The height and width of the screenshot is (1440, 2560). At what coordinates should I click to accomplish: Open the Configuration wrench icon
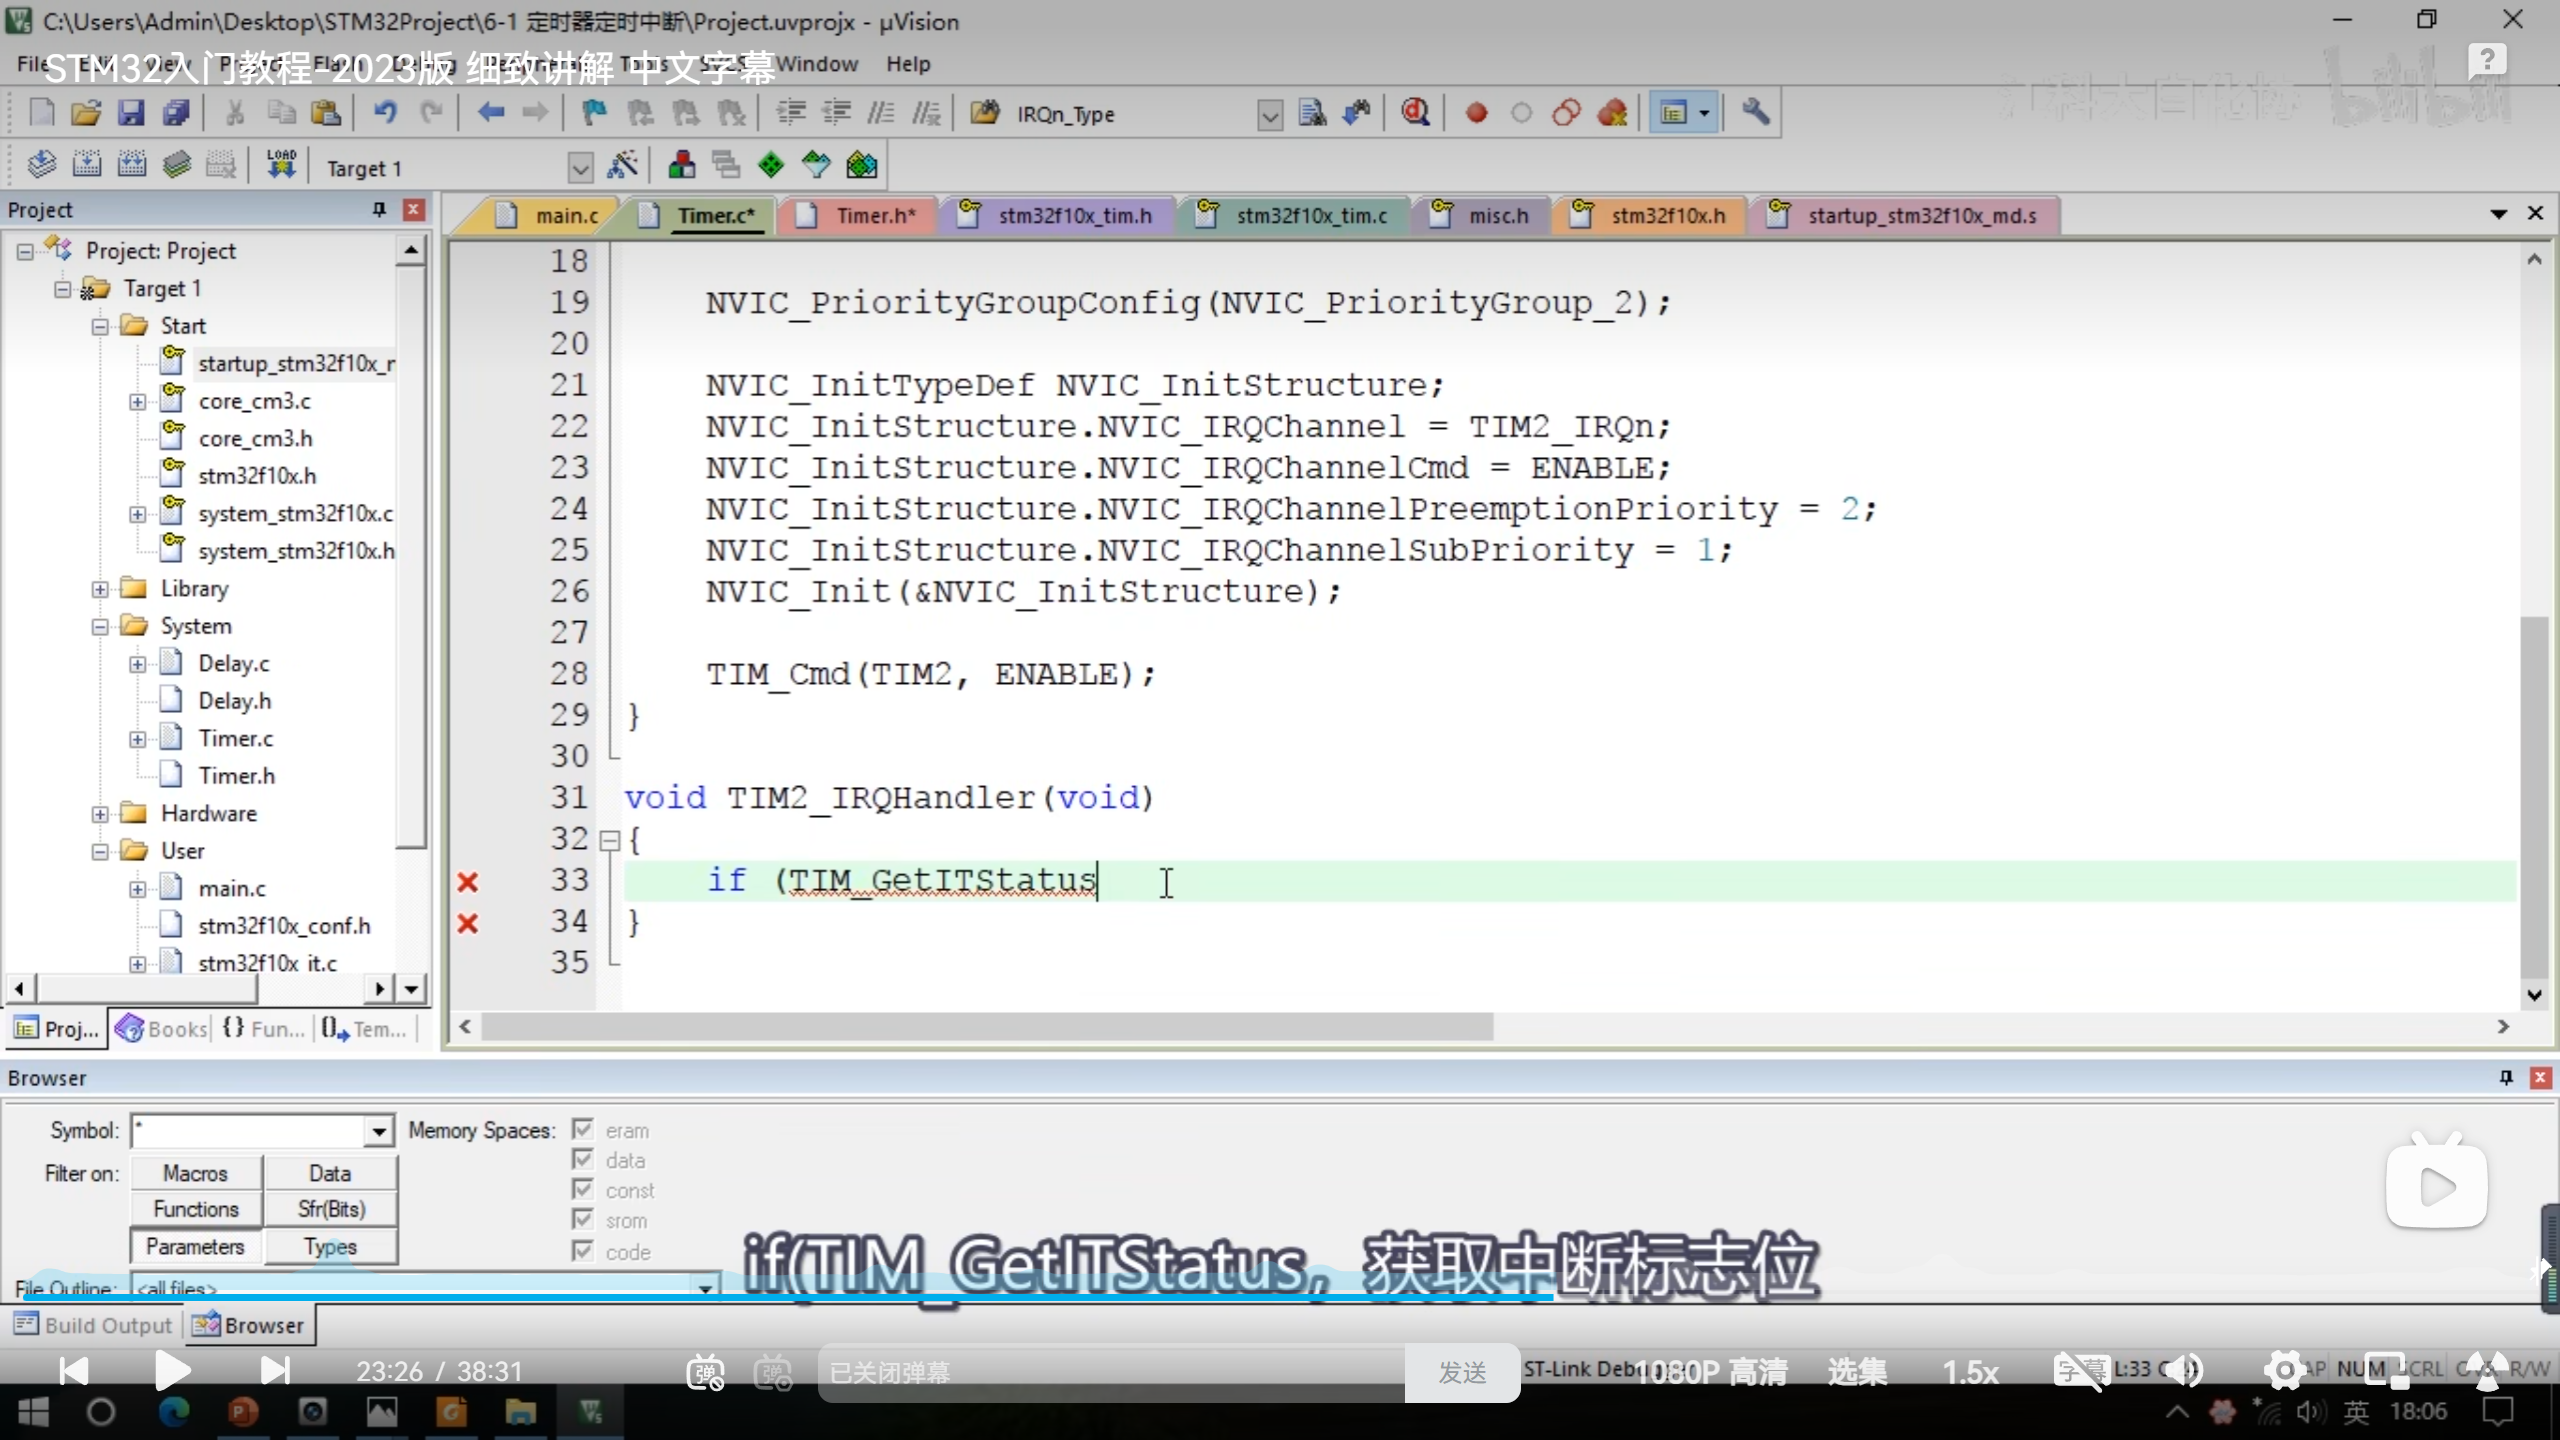tap(1755, 113)
